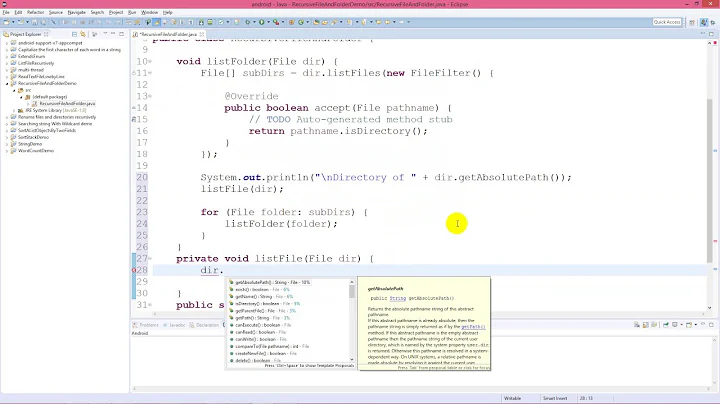Open the Project Explorer View Menu arrow
The image size is (720, 404).
tap(105, 34)
